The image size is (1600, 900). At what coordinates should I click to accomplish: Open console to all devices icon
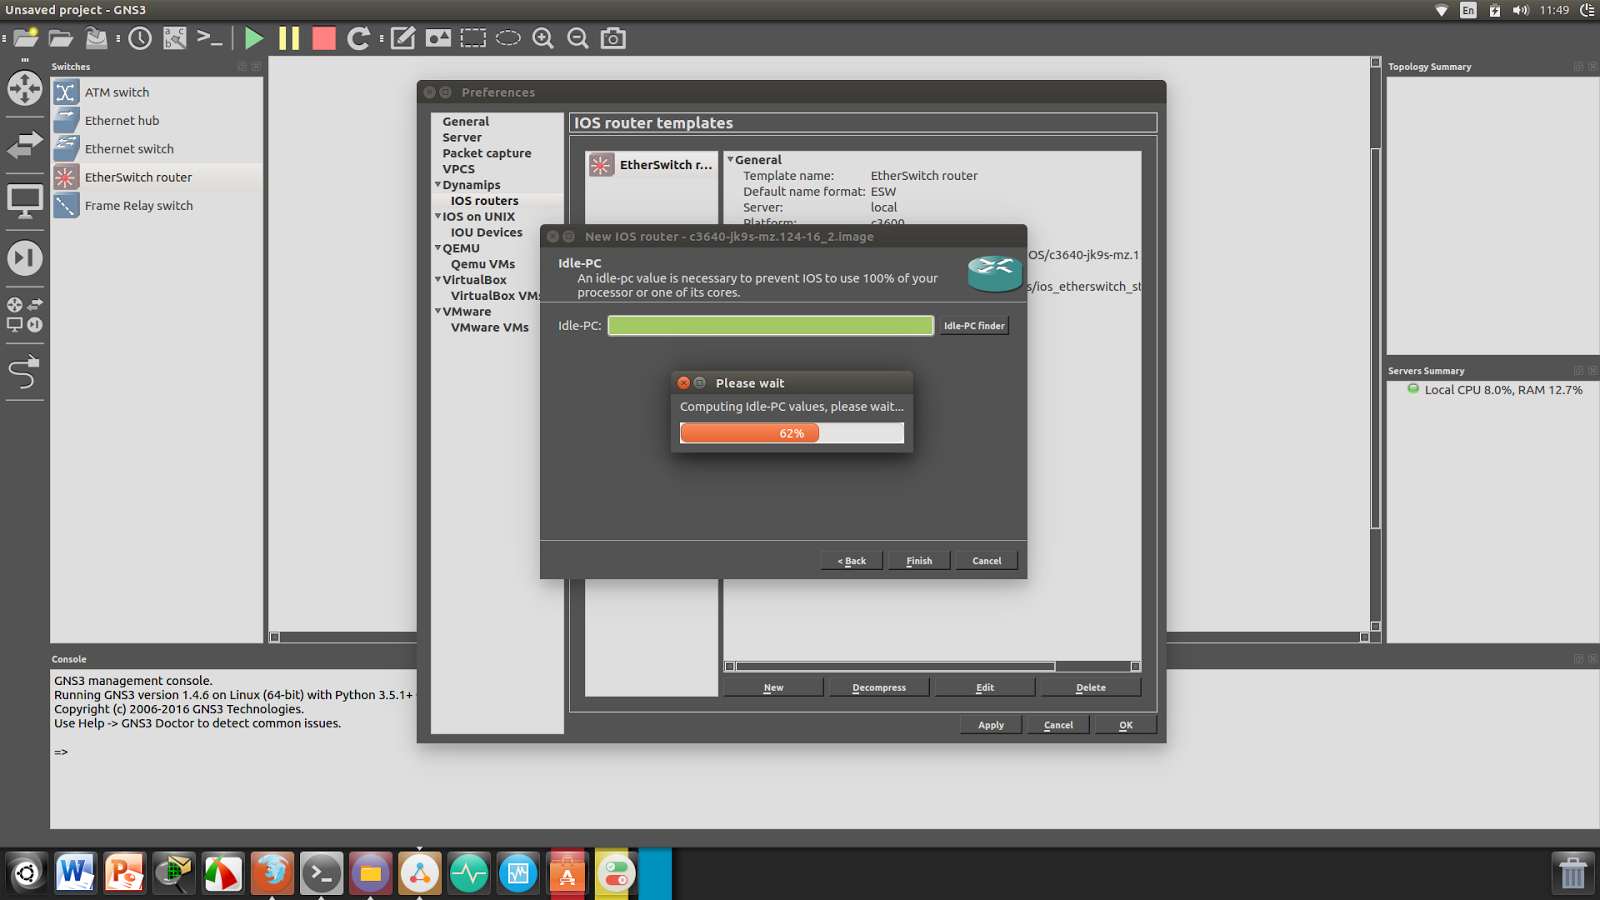(209, 38)
